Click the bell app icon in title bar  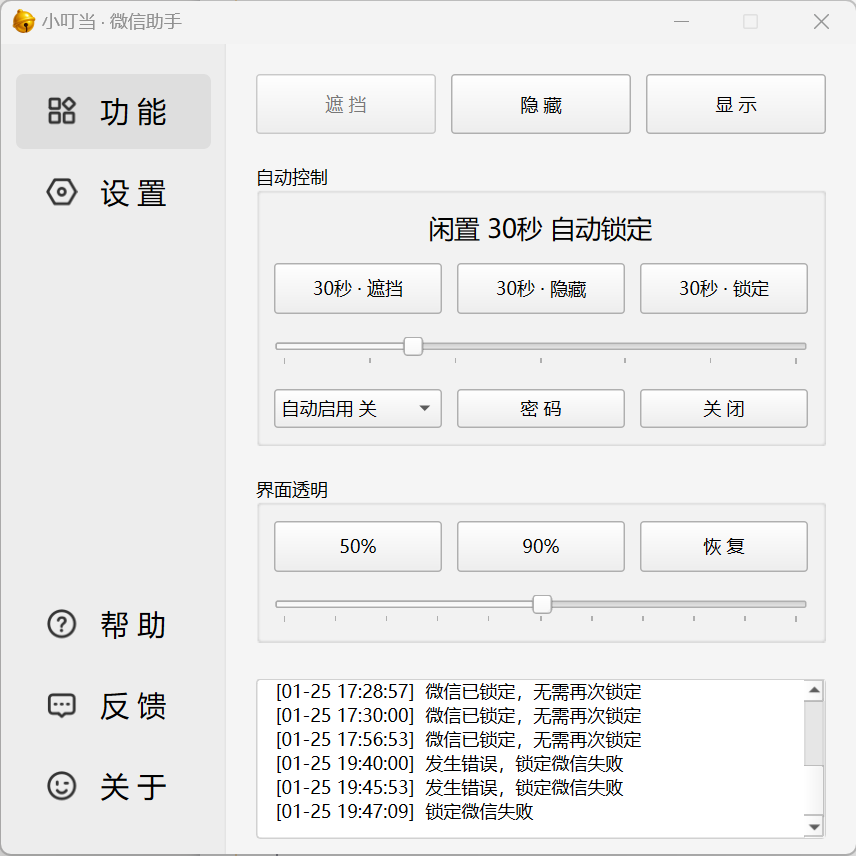click(x=23, y=22)
